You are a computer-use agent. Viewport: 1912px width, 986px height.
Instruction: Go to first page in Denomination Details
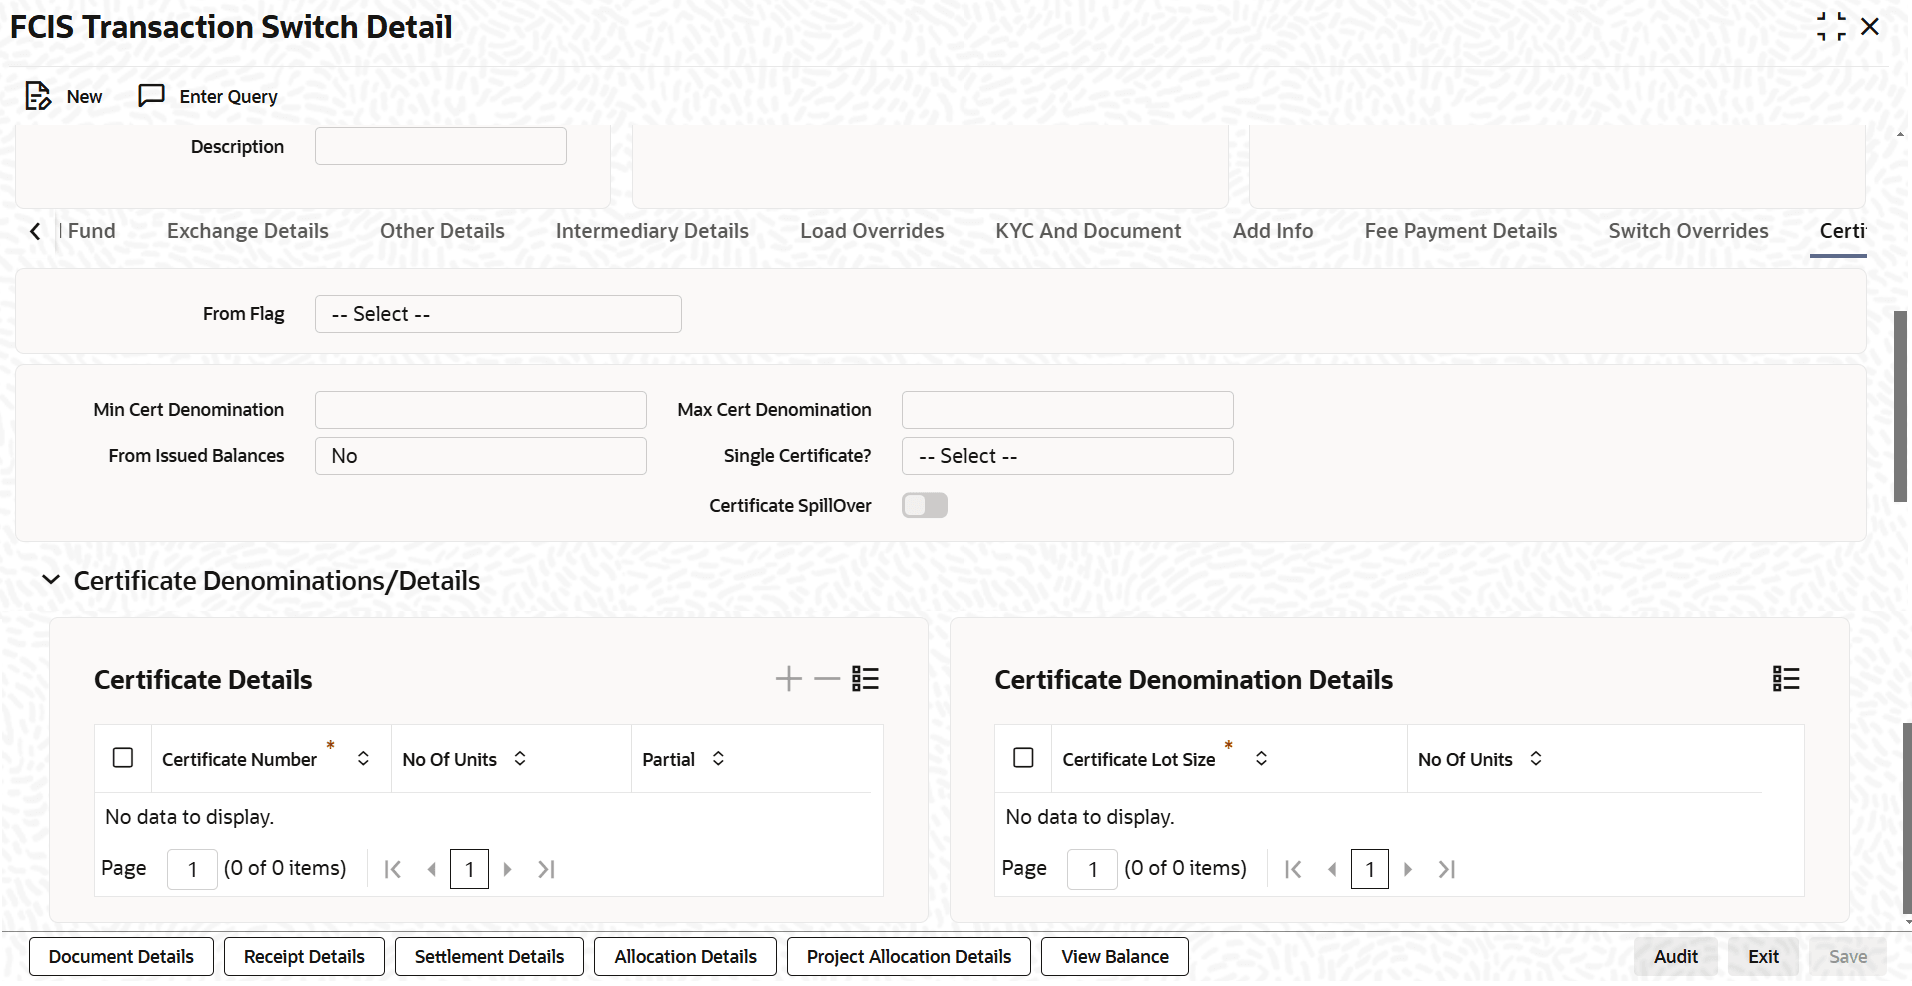click(x=1293, y=869)
